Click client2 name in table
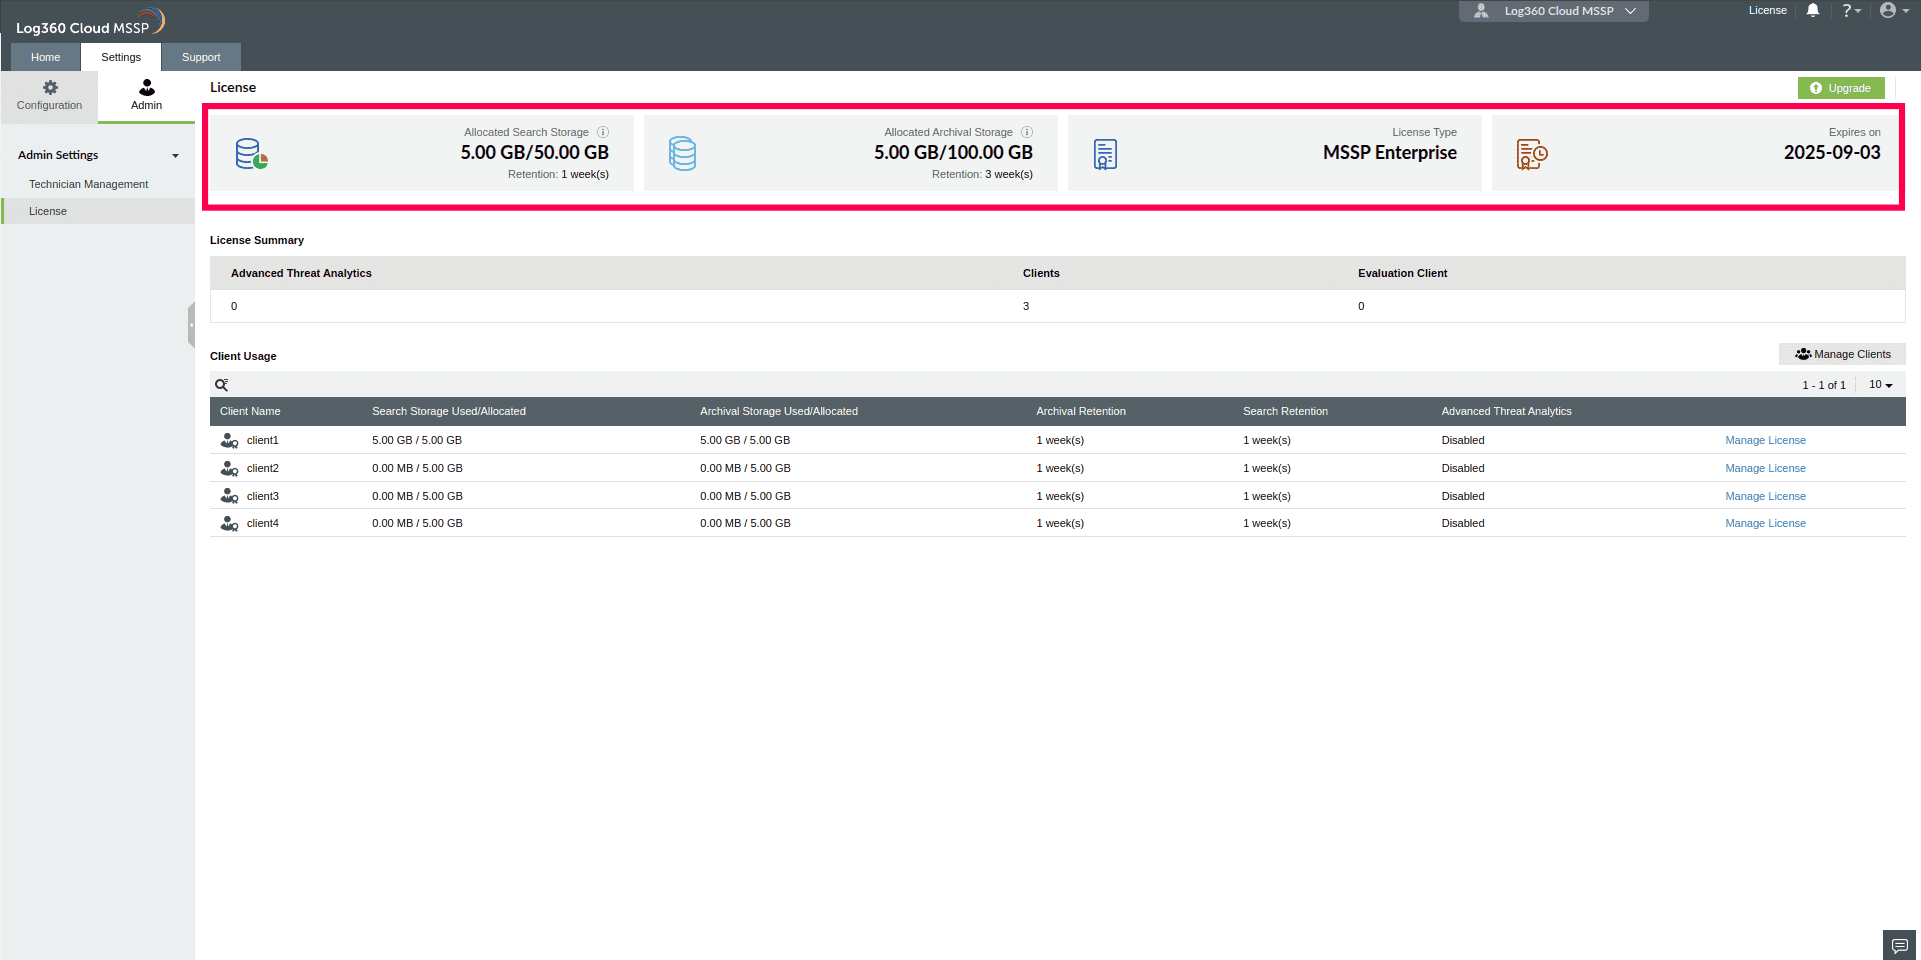The width and height of the screenshot is (1921, 960). [x=263, y=468]
